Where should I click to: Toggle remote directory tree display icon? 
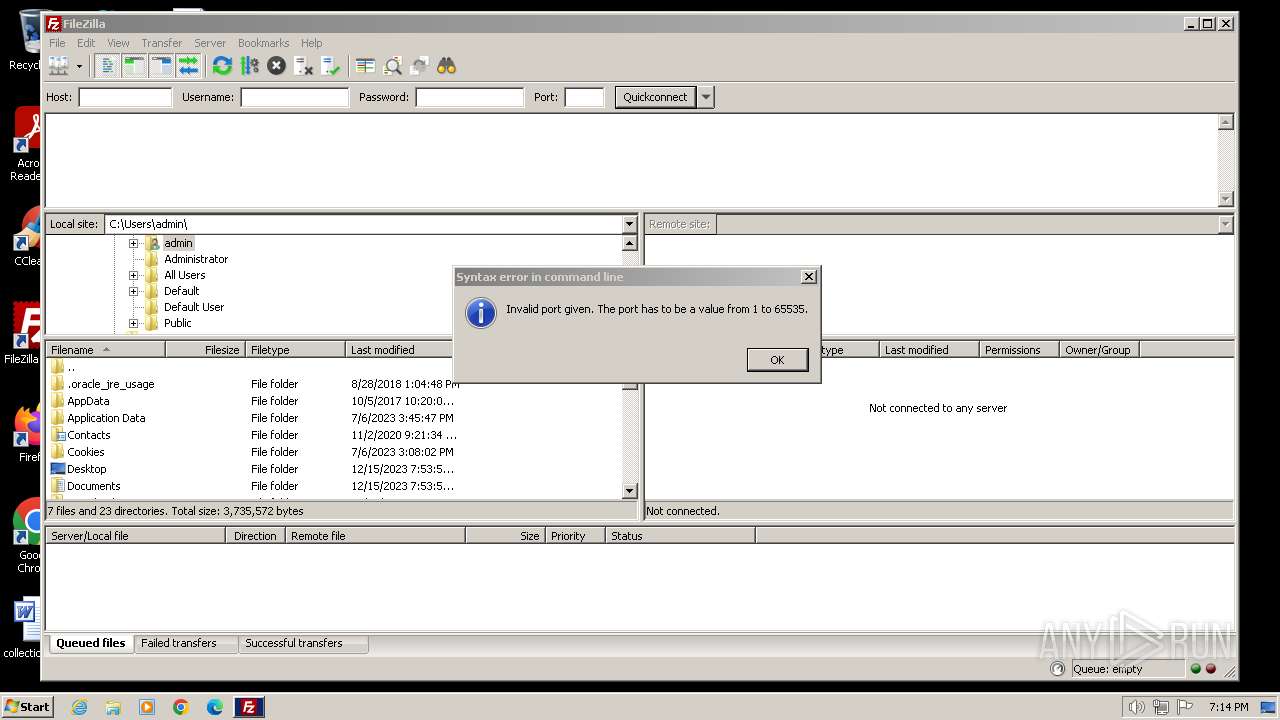tap(161, 66)
